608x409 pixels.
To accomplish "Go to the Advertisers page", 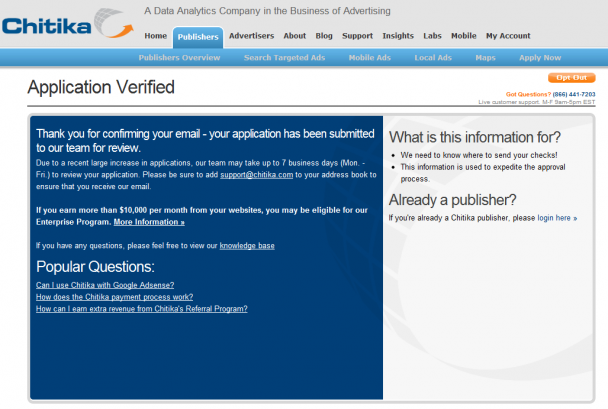I will (251, 36).
